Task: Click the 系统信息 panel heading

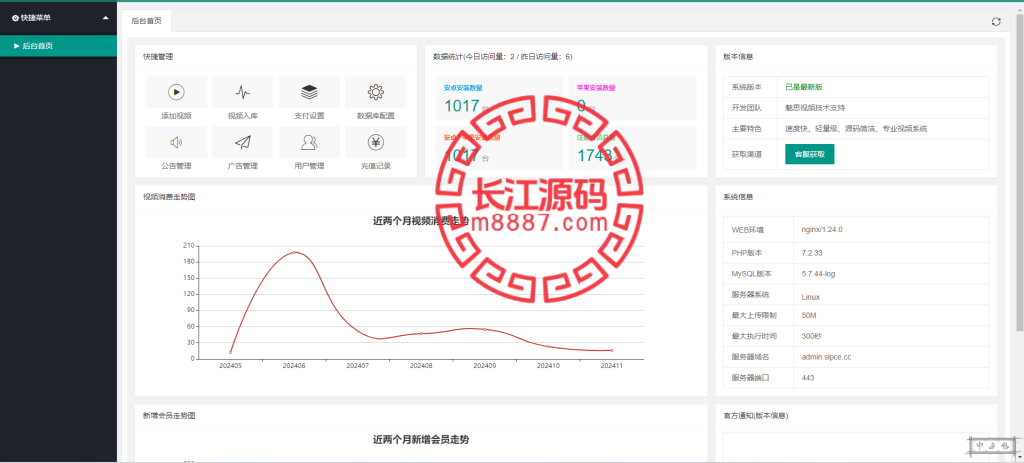Action: tap(739, 197)
